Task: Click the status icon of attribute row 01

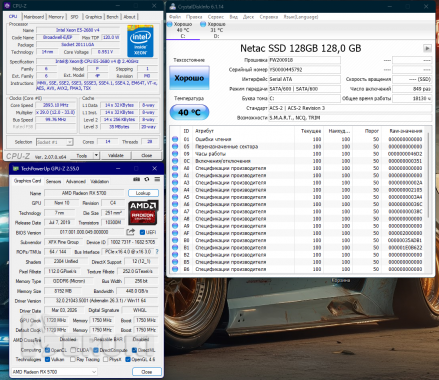Action: click(x=175, y=139)
